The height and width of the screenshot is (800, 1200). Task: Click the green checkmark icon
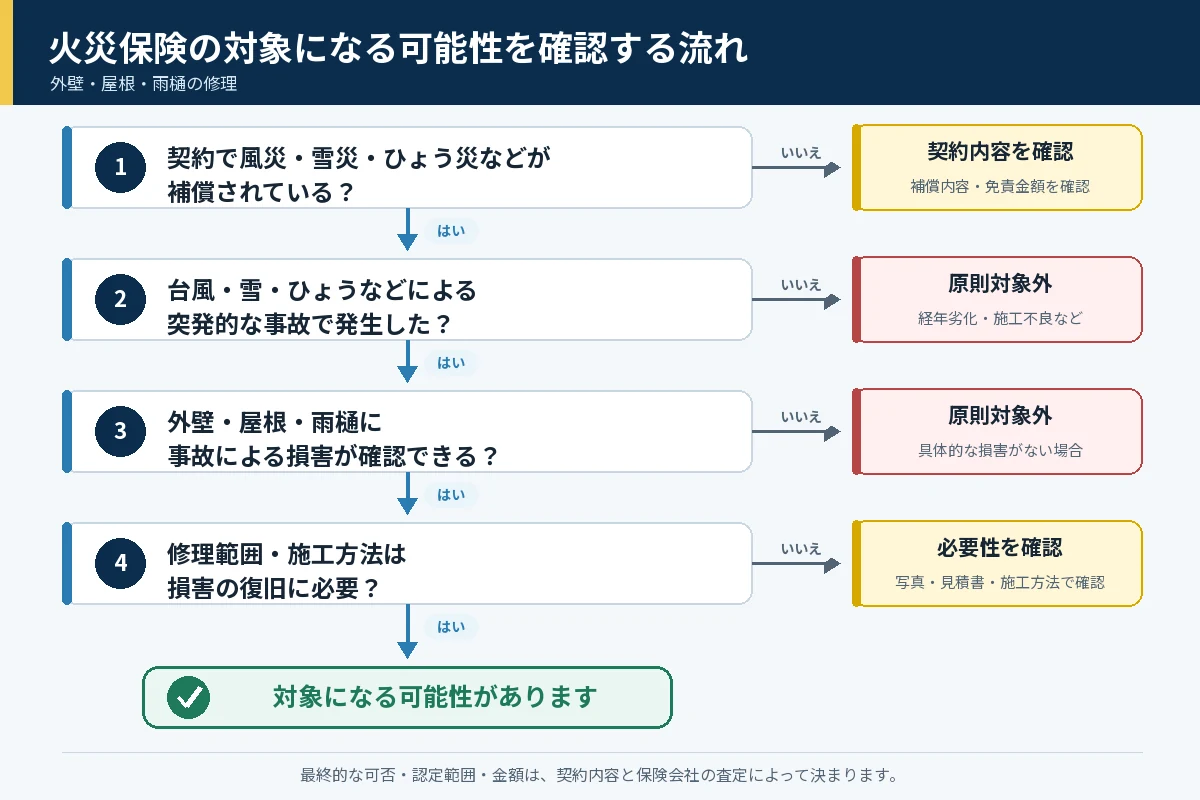(188, 697)
